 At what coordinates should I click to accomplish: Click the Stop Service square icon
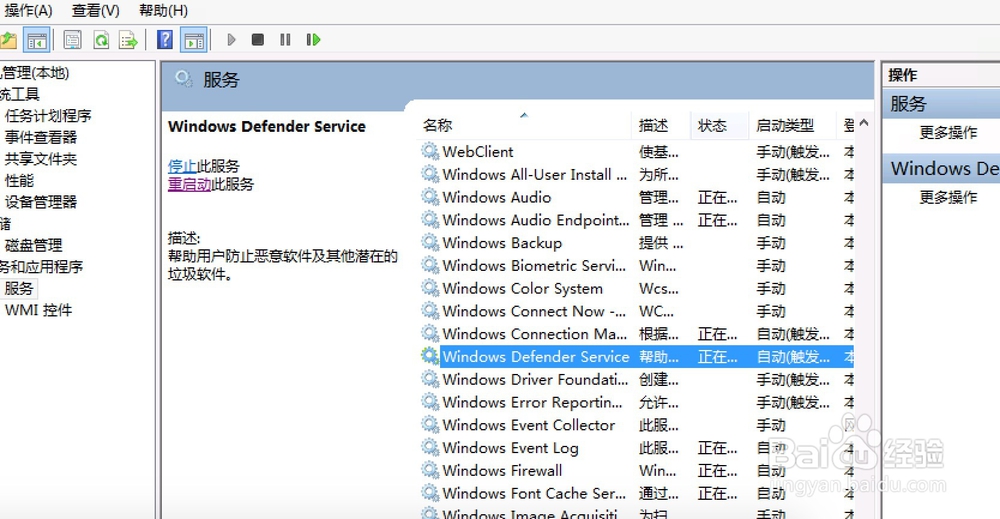coord(258,40)
